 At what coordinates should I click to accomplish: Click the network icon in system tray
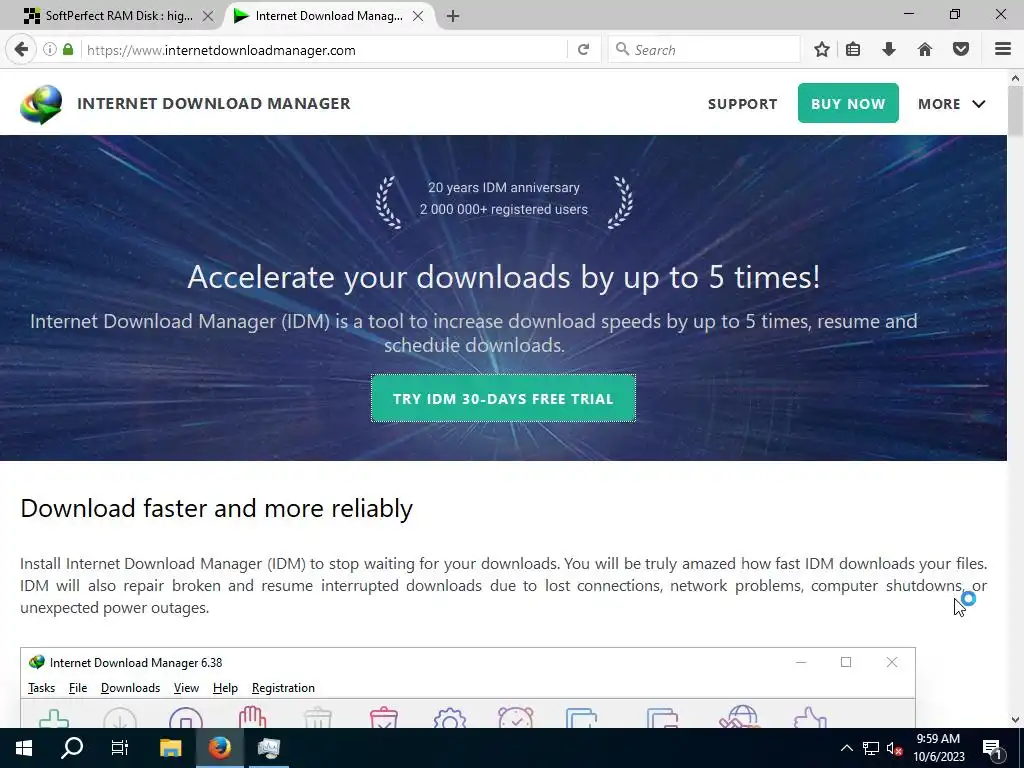click(x=871, y=748)
